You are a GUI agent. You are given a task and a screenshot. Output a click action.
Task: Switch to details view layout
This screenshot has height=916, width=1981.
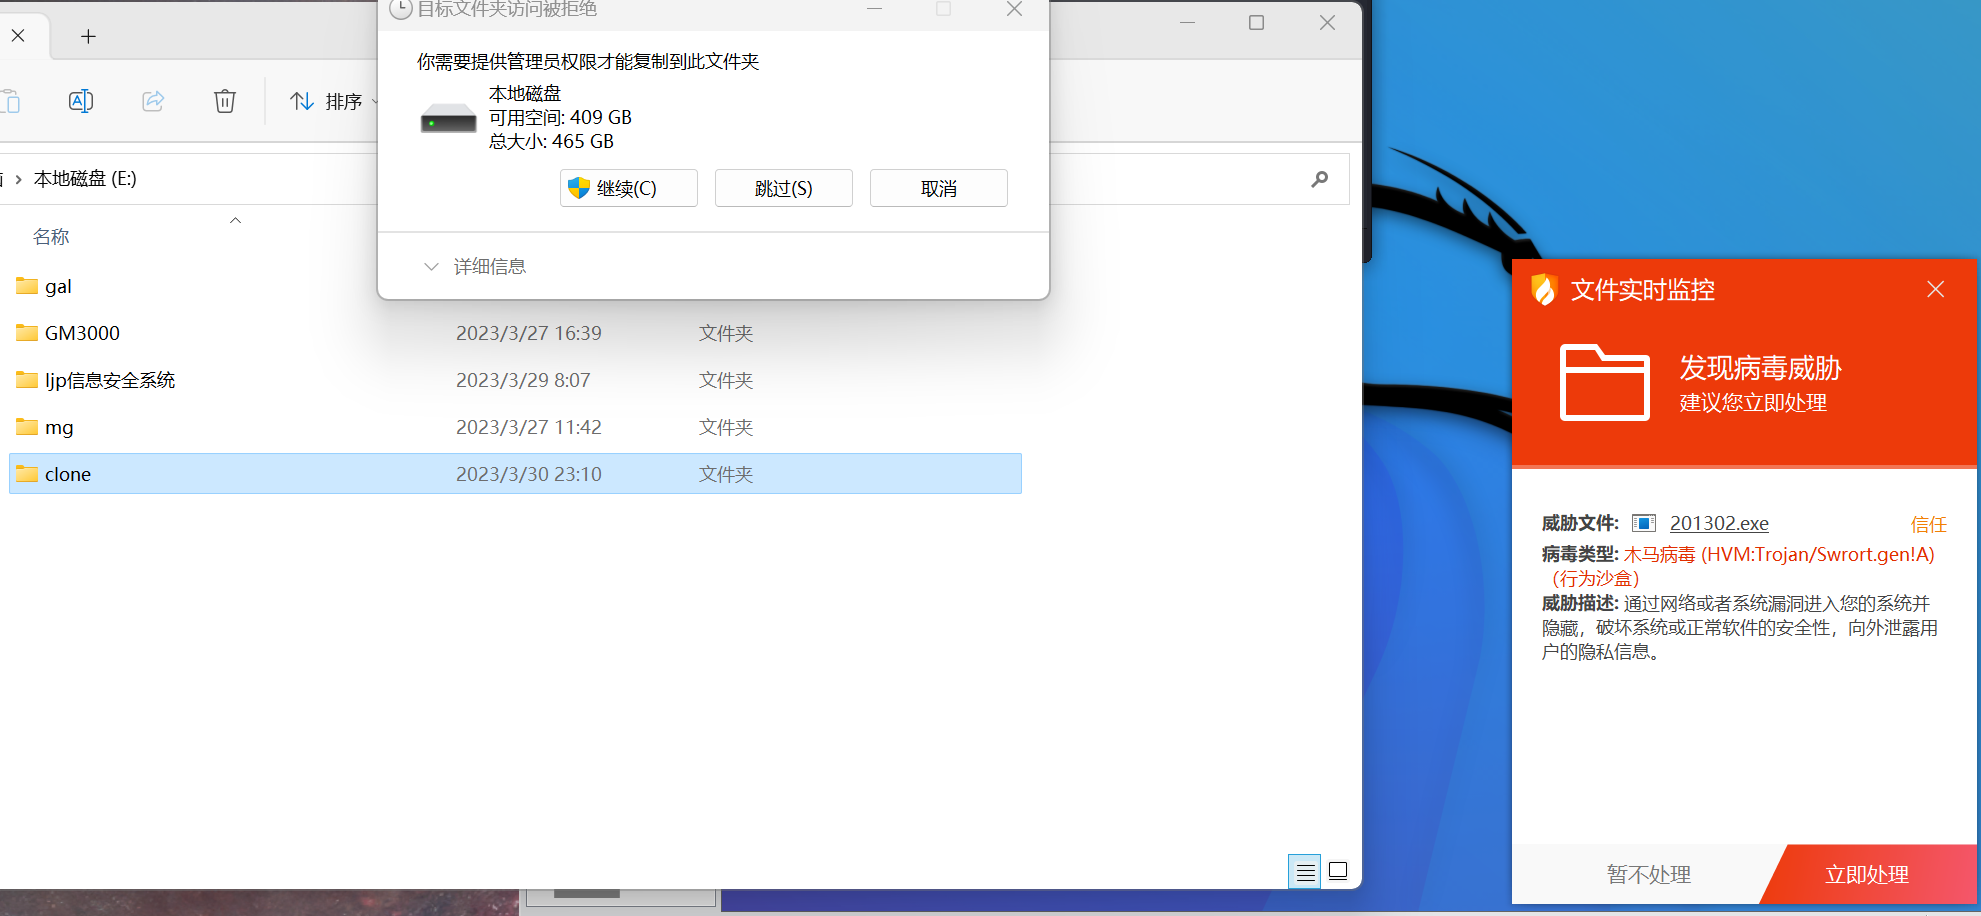click(x=1305, y=872)
